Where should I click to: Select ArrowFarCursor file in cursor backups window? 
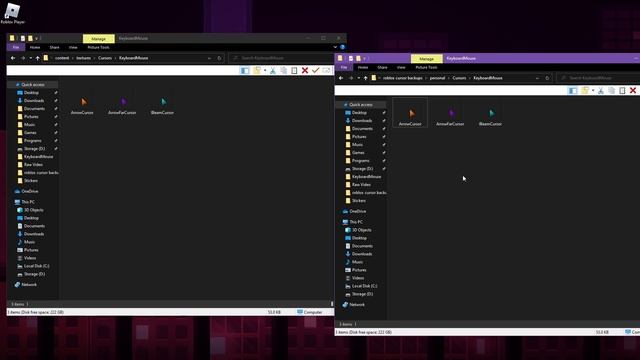click(x=450, y=117)
